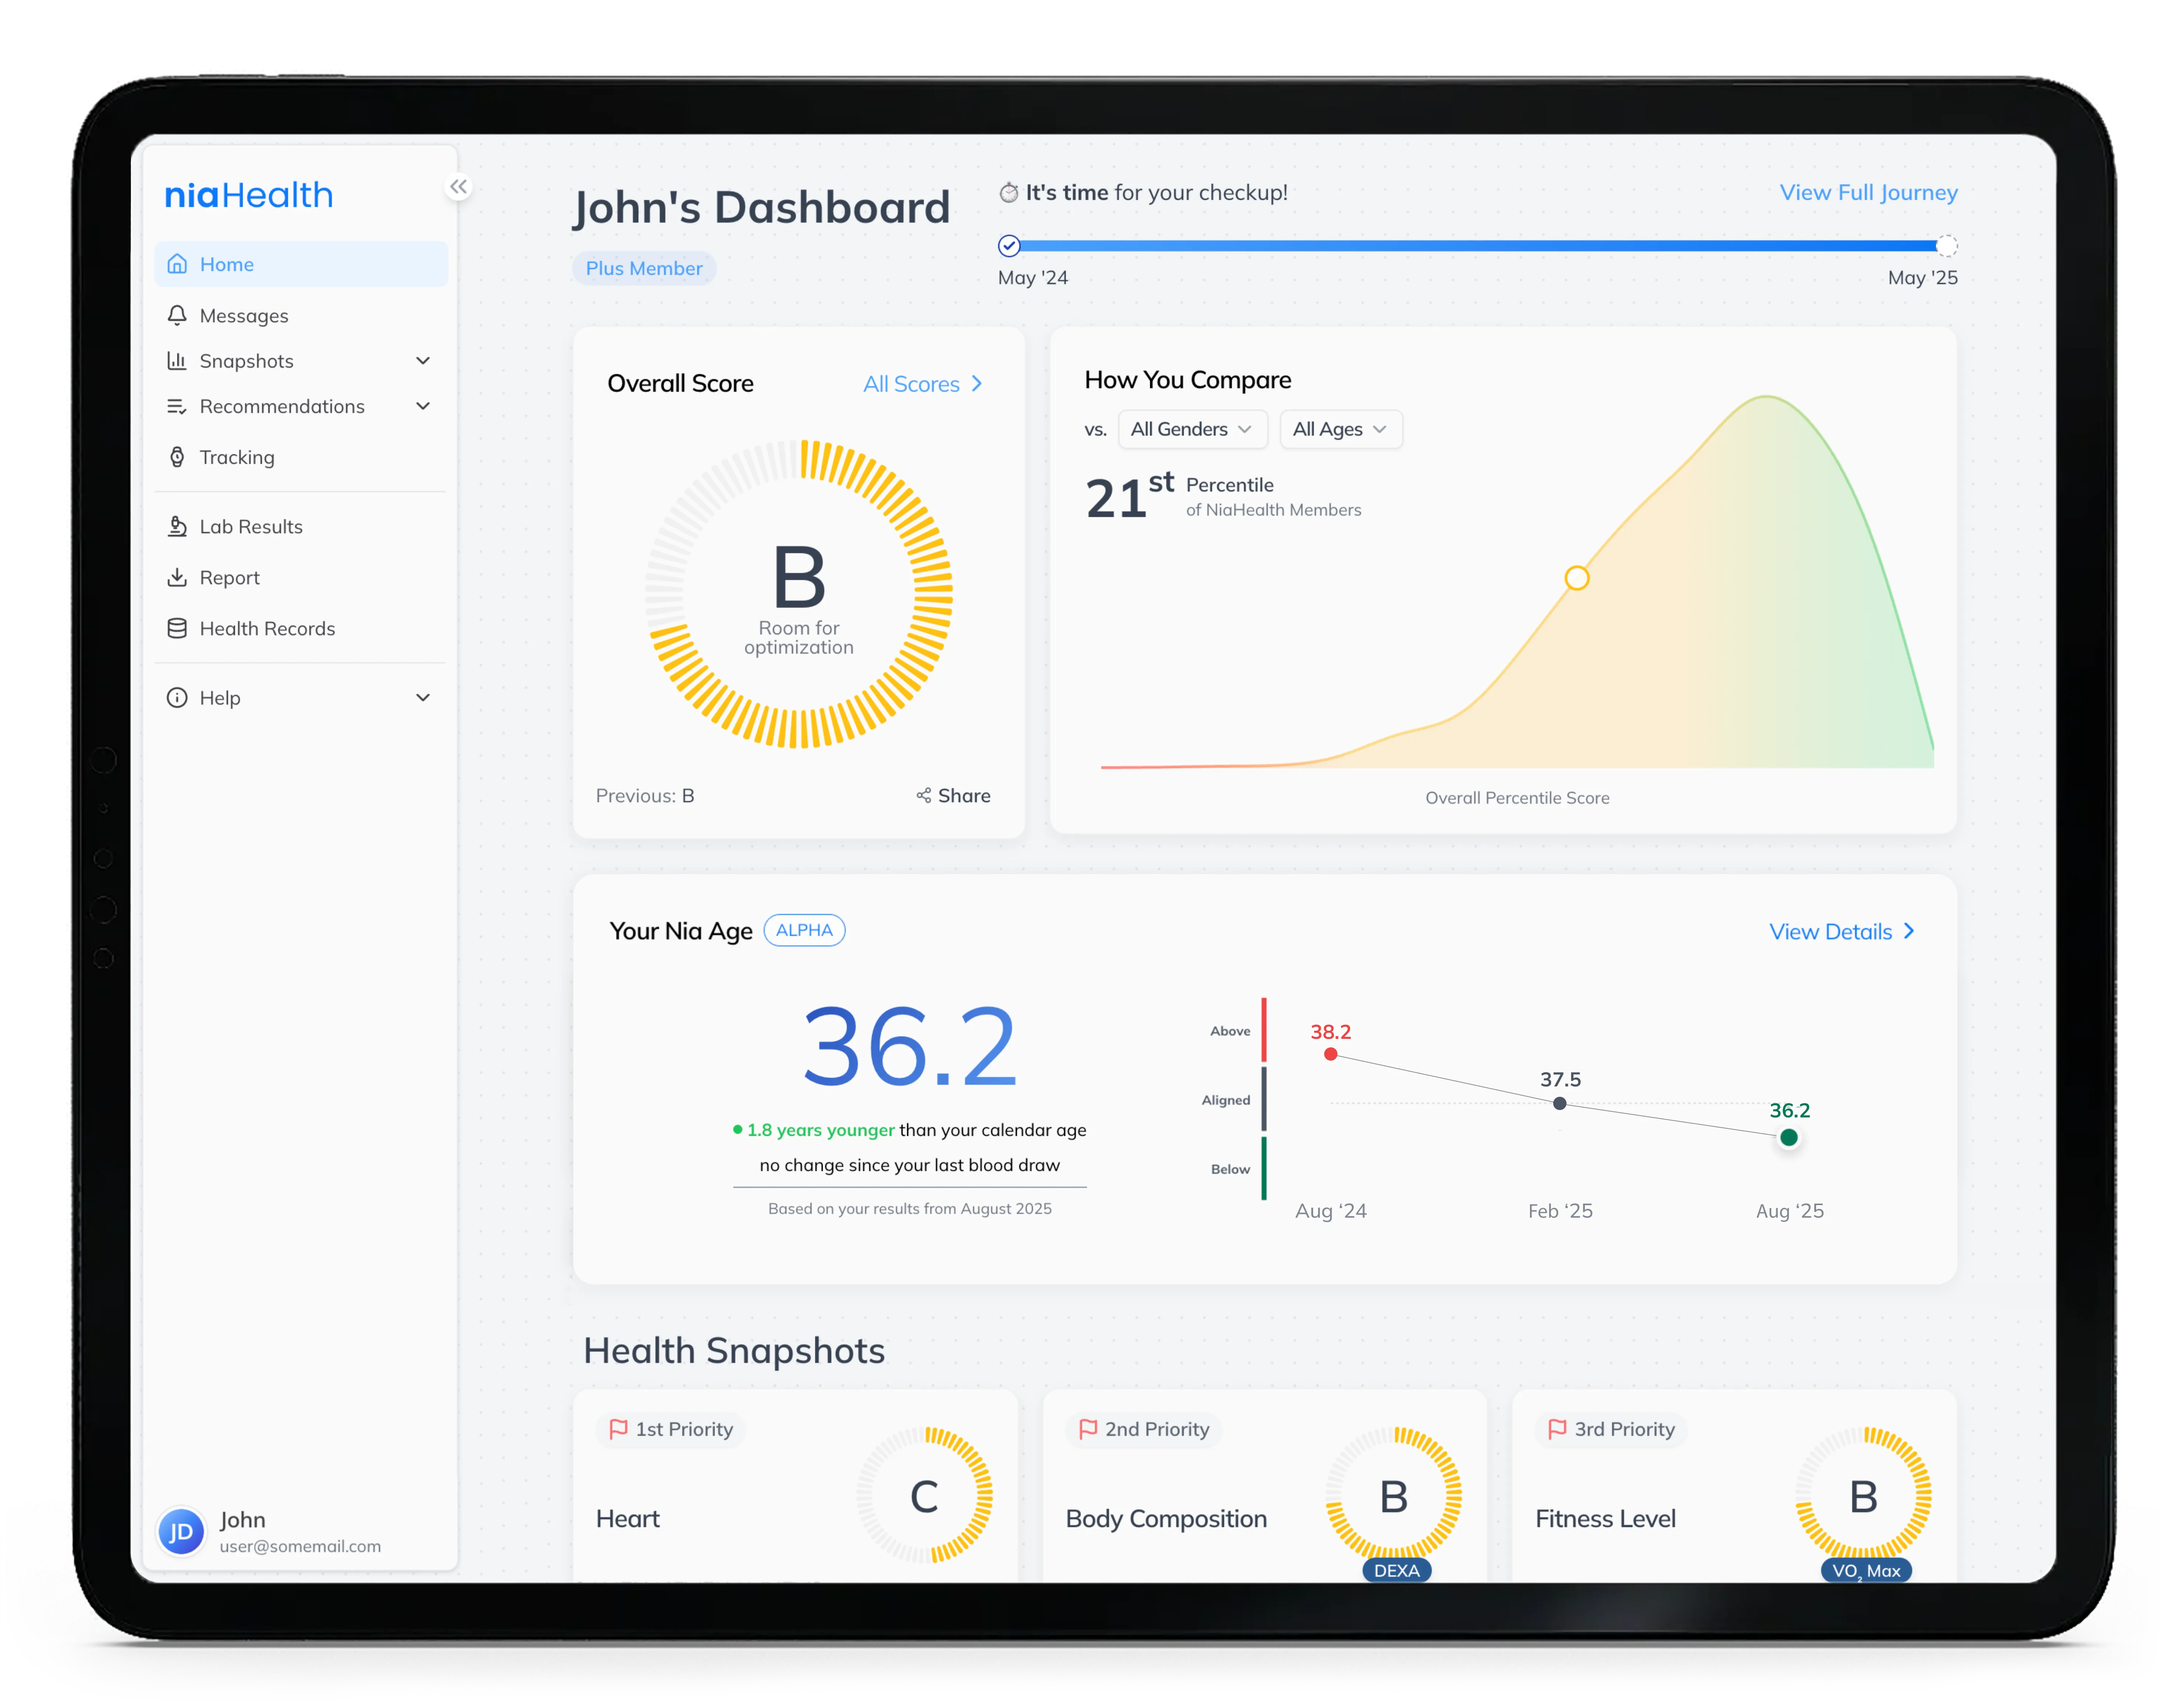2162x1708 pixels.
Task: Click the JD user avatar
Action: [x=181, y=1531]
